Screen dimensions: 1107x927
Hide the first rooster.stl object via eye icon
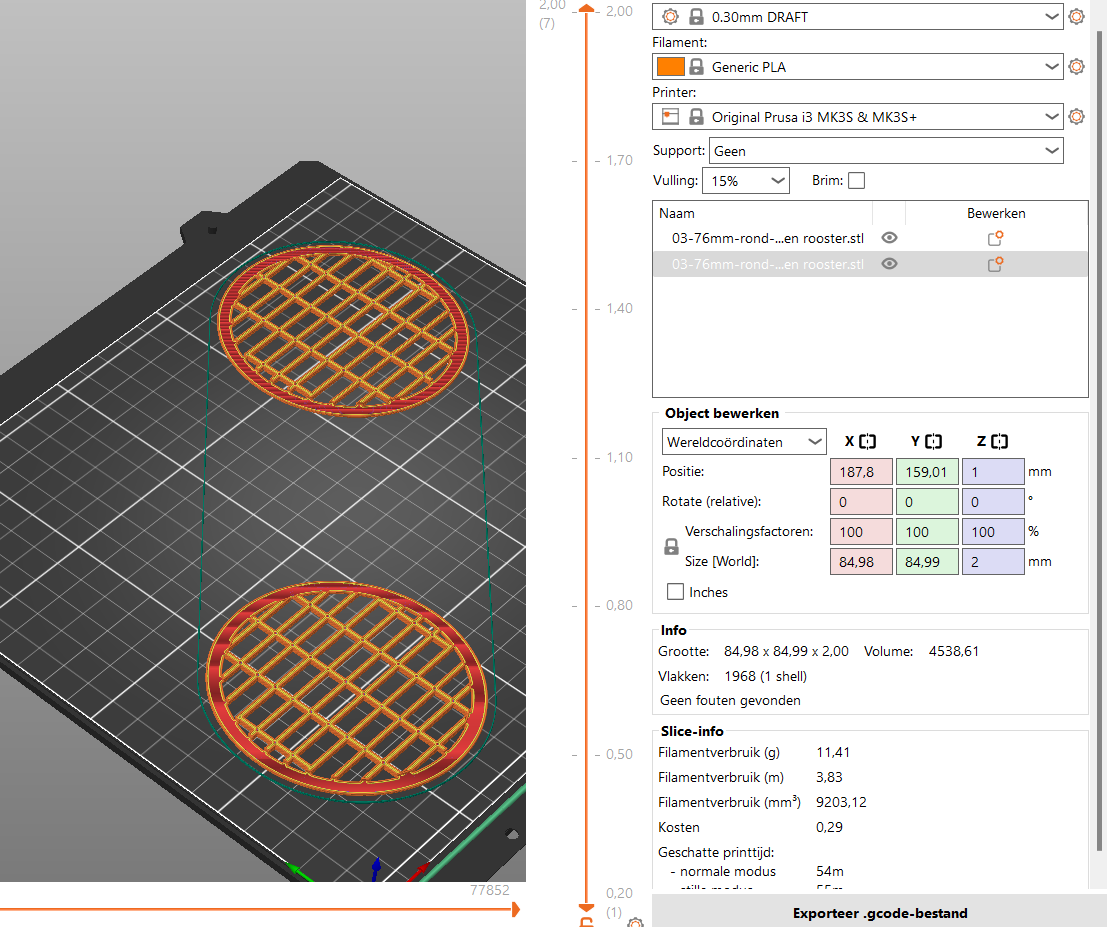[889, 238]
